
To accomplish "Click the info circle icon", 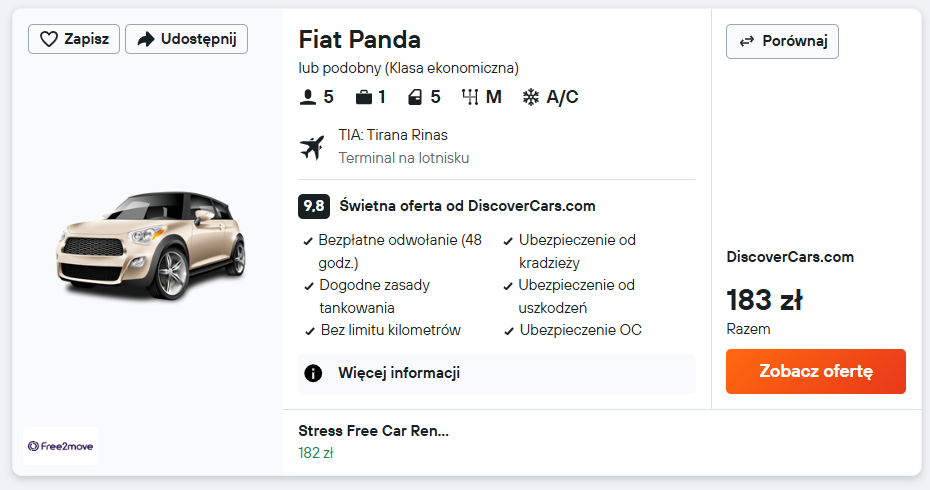I will (313, 374).
